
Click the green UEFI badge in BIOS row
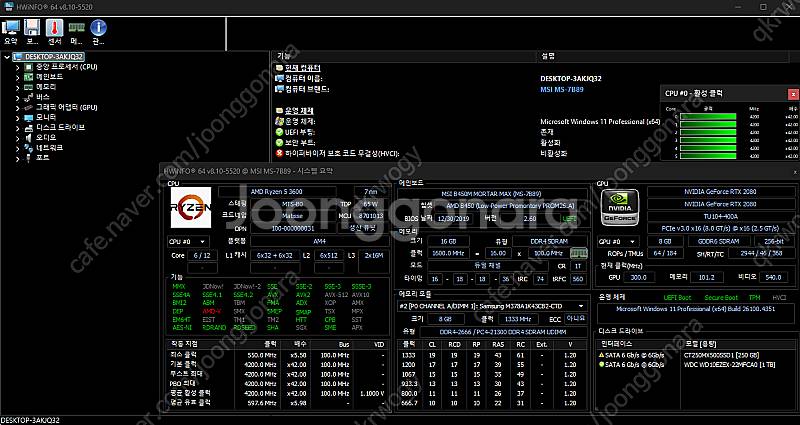click(569, 218)
